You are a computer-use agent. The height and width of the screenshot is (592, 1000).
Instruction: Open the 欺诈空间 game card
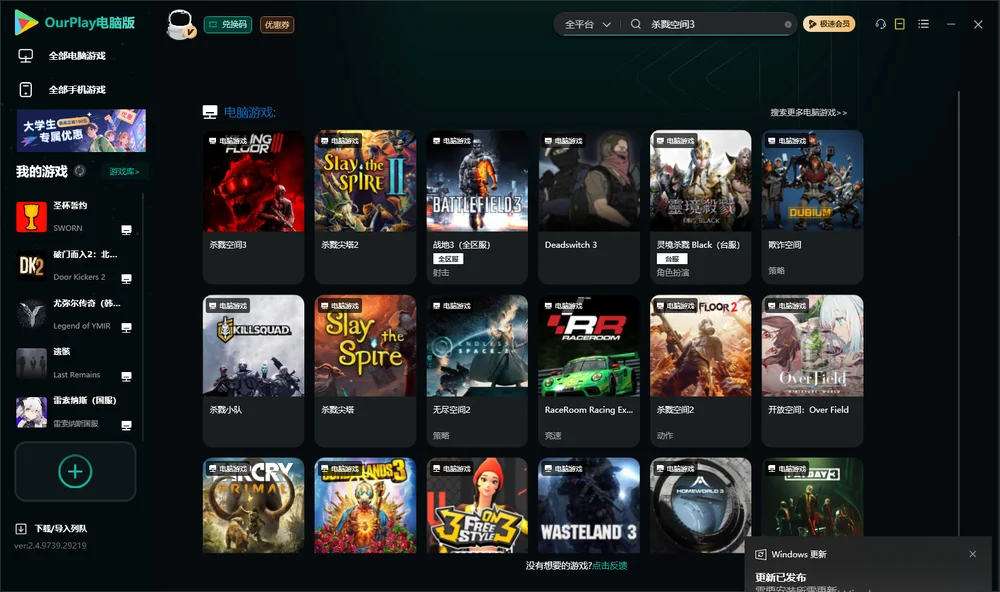[812, 207]
